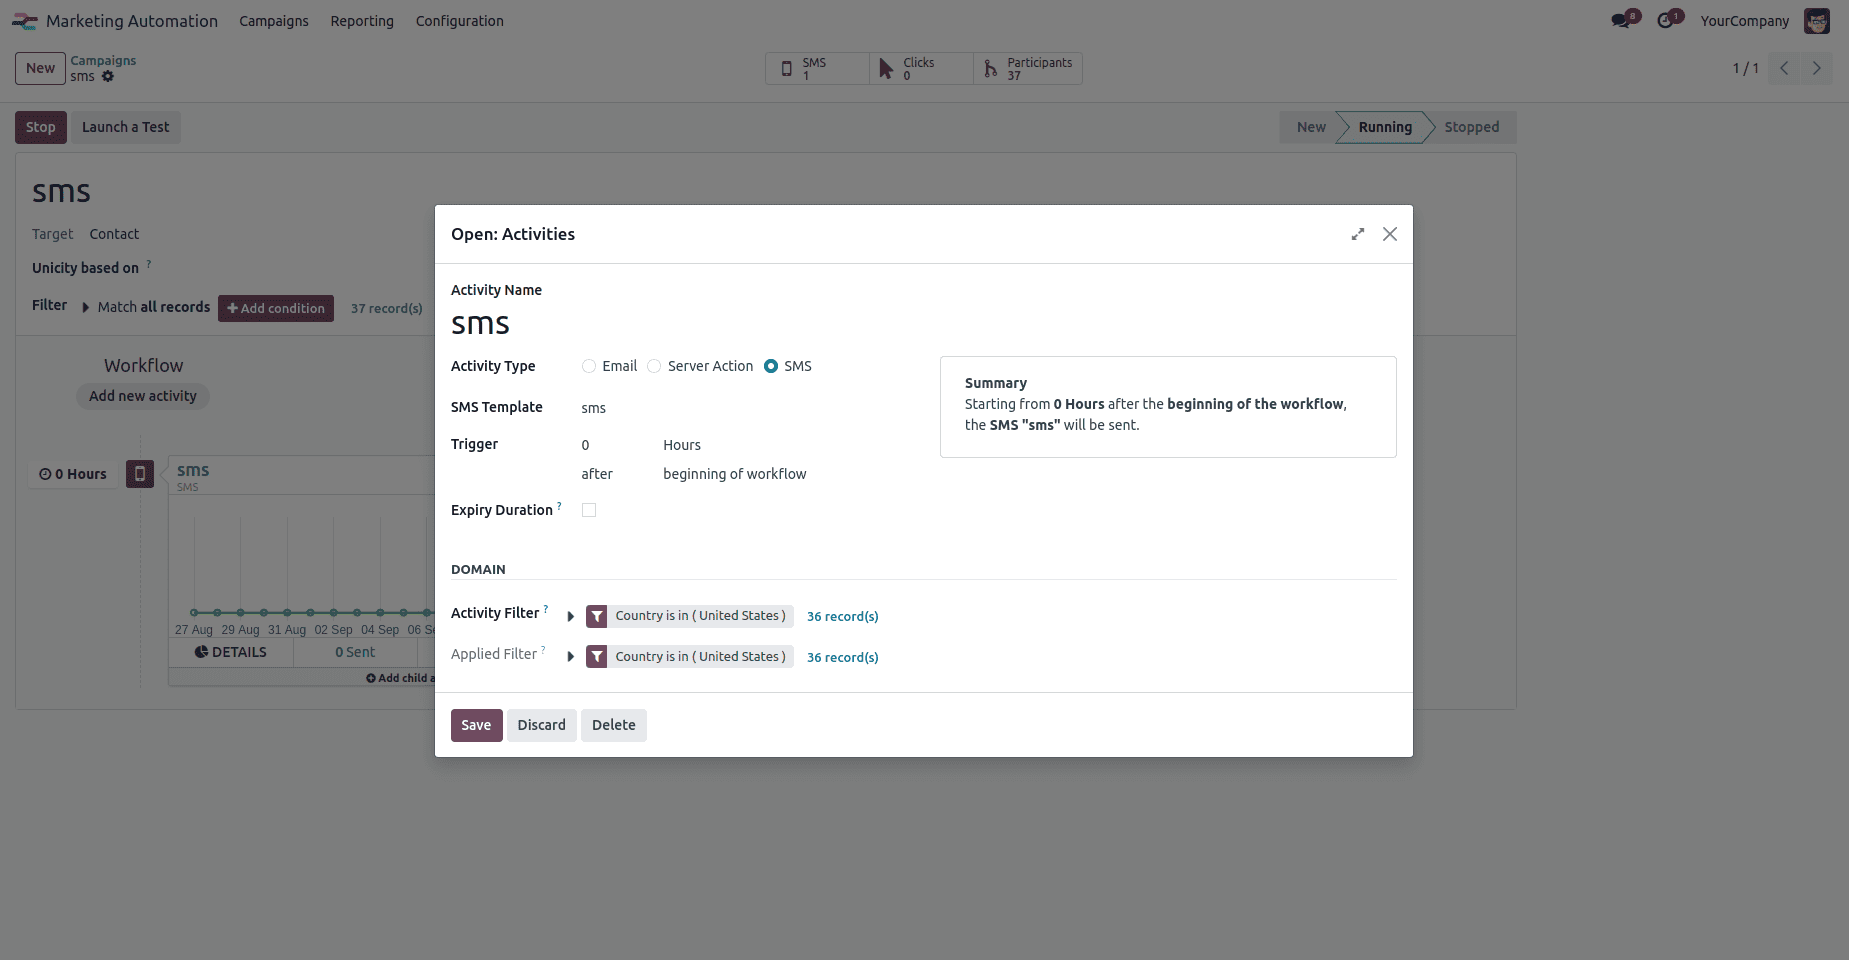
Task: Click the sms activity title in workflow
Action: [x=193, y=470]
